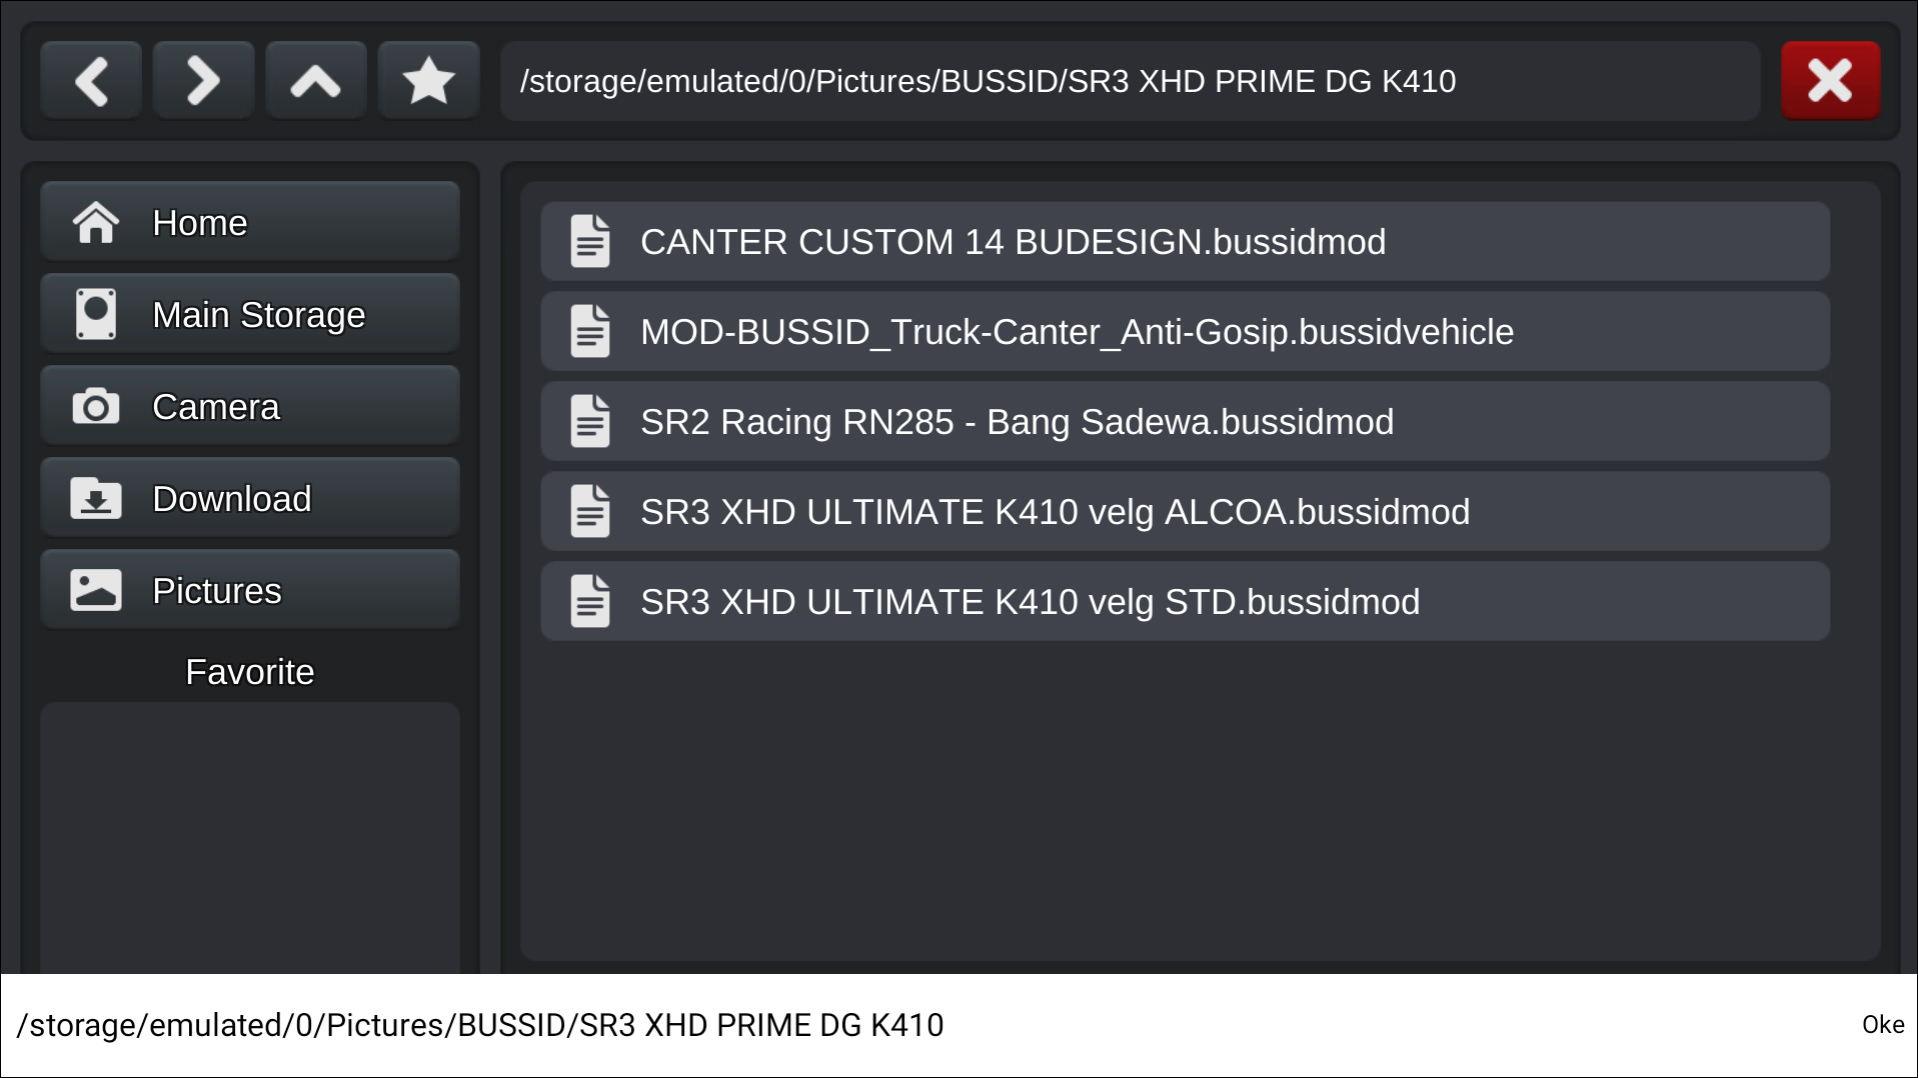The image size is (1918, 1078).
Task: Click the file icon beside SR2 Racing RN285
Action: pyautogui.click(x=590, y=421)
